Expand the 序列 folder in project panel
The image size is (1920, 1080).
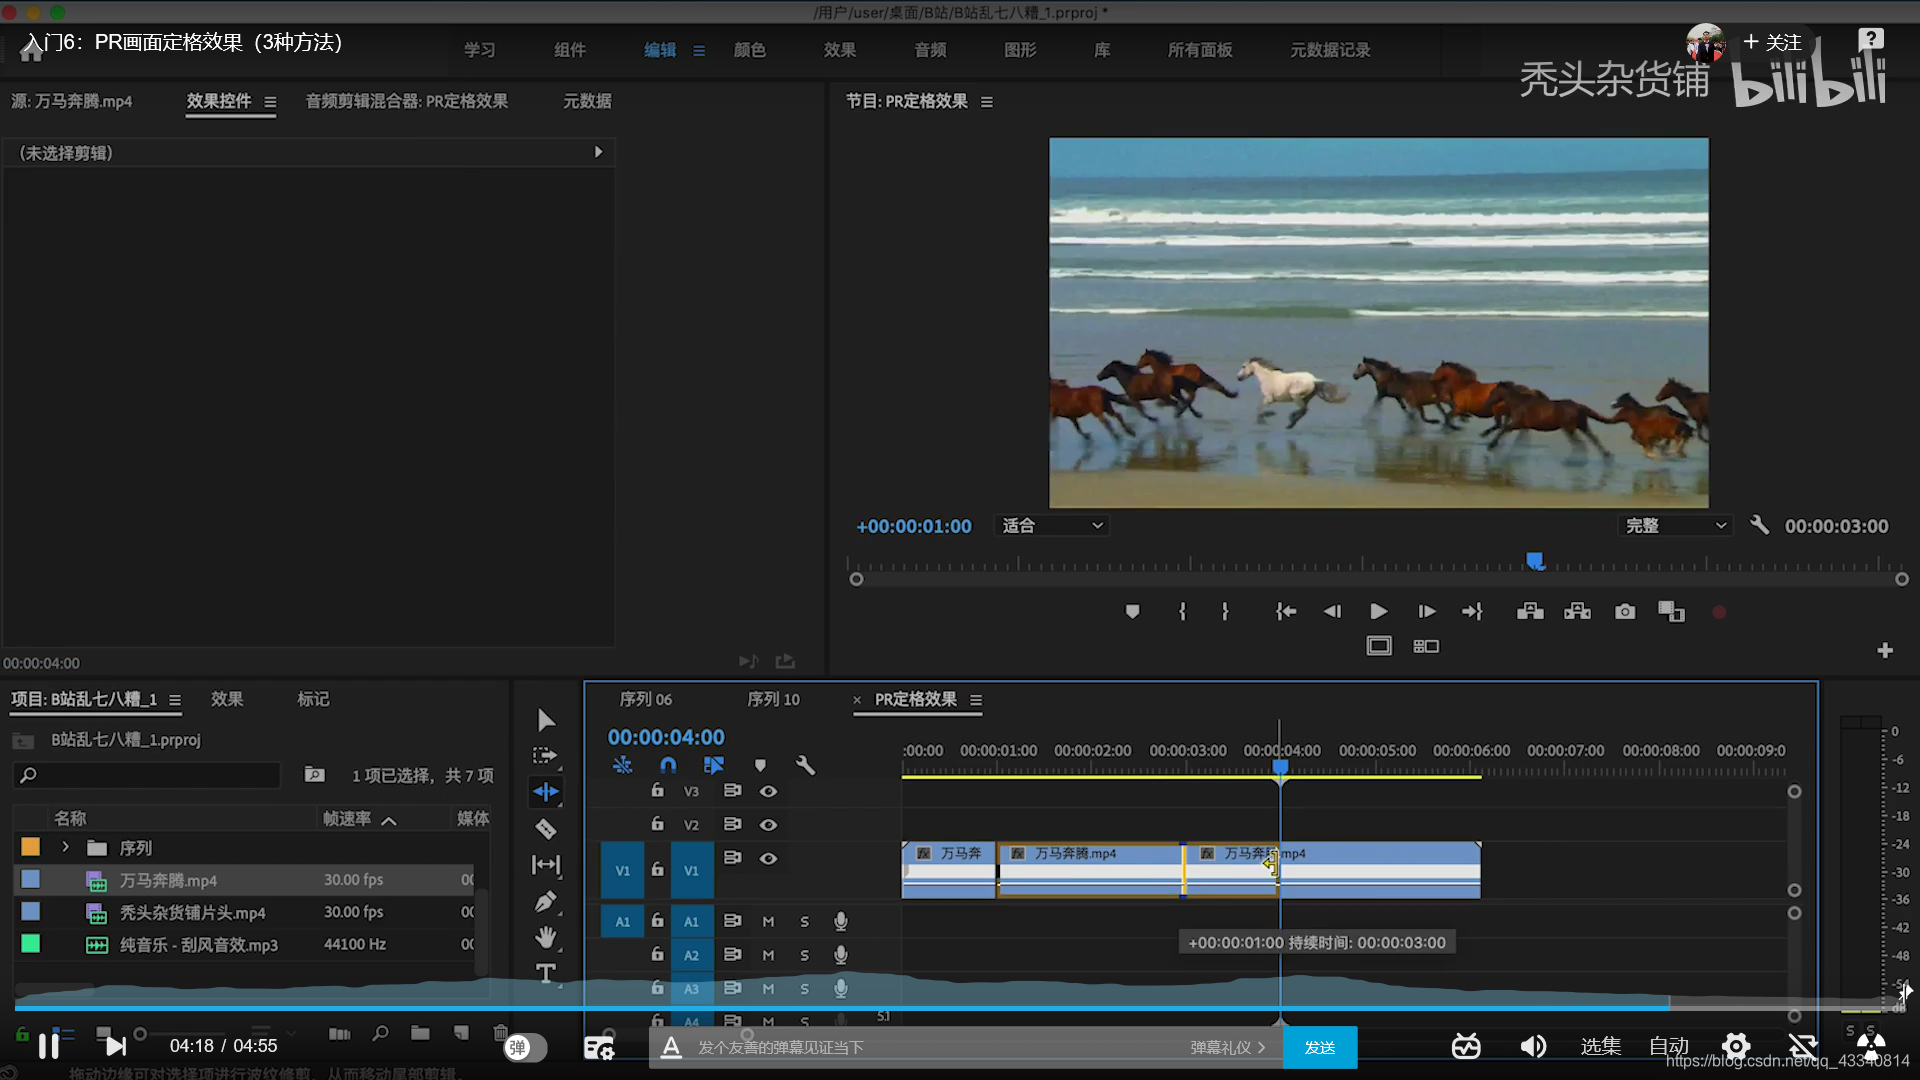pyautogui.click(x=66, y=848)
